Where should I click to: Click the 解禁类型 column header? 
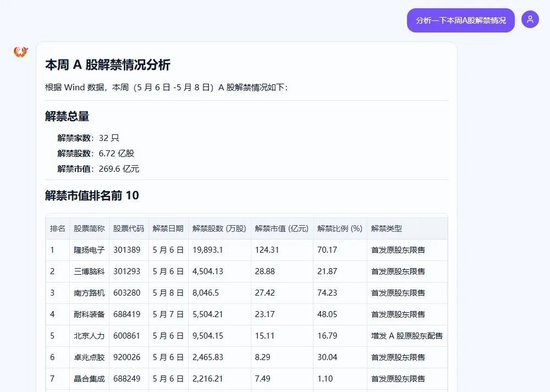point(386,229)
